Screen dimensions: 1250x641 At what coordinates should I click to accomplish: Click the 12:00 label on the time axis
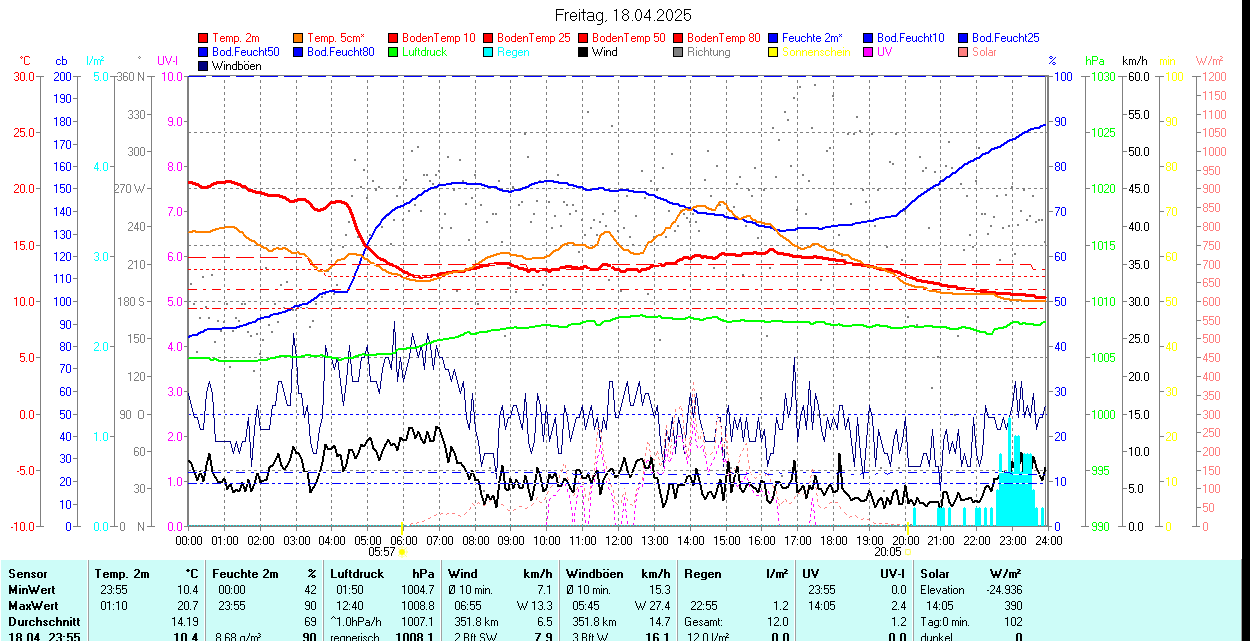(618, 540)
